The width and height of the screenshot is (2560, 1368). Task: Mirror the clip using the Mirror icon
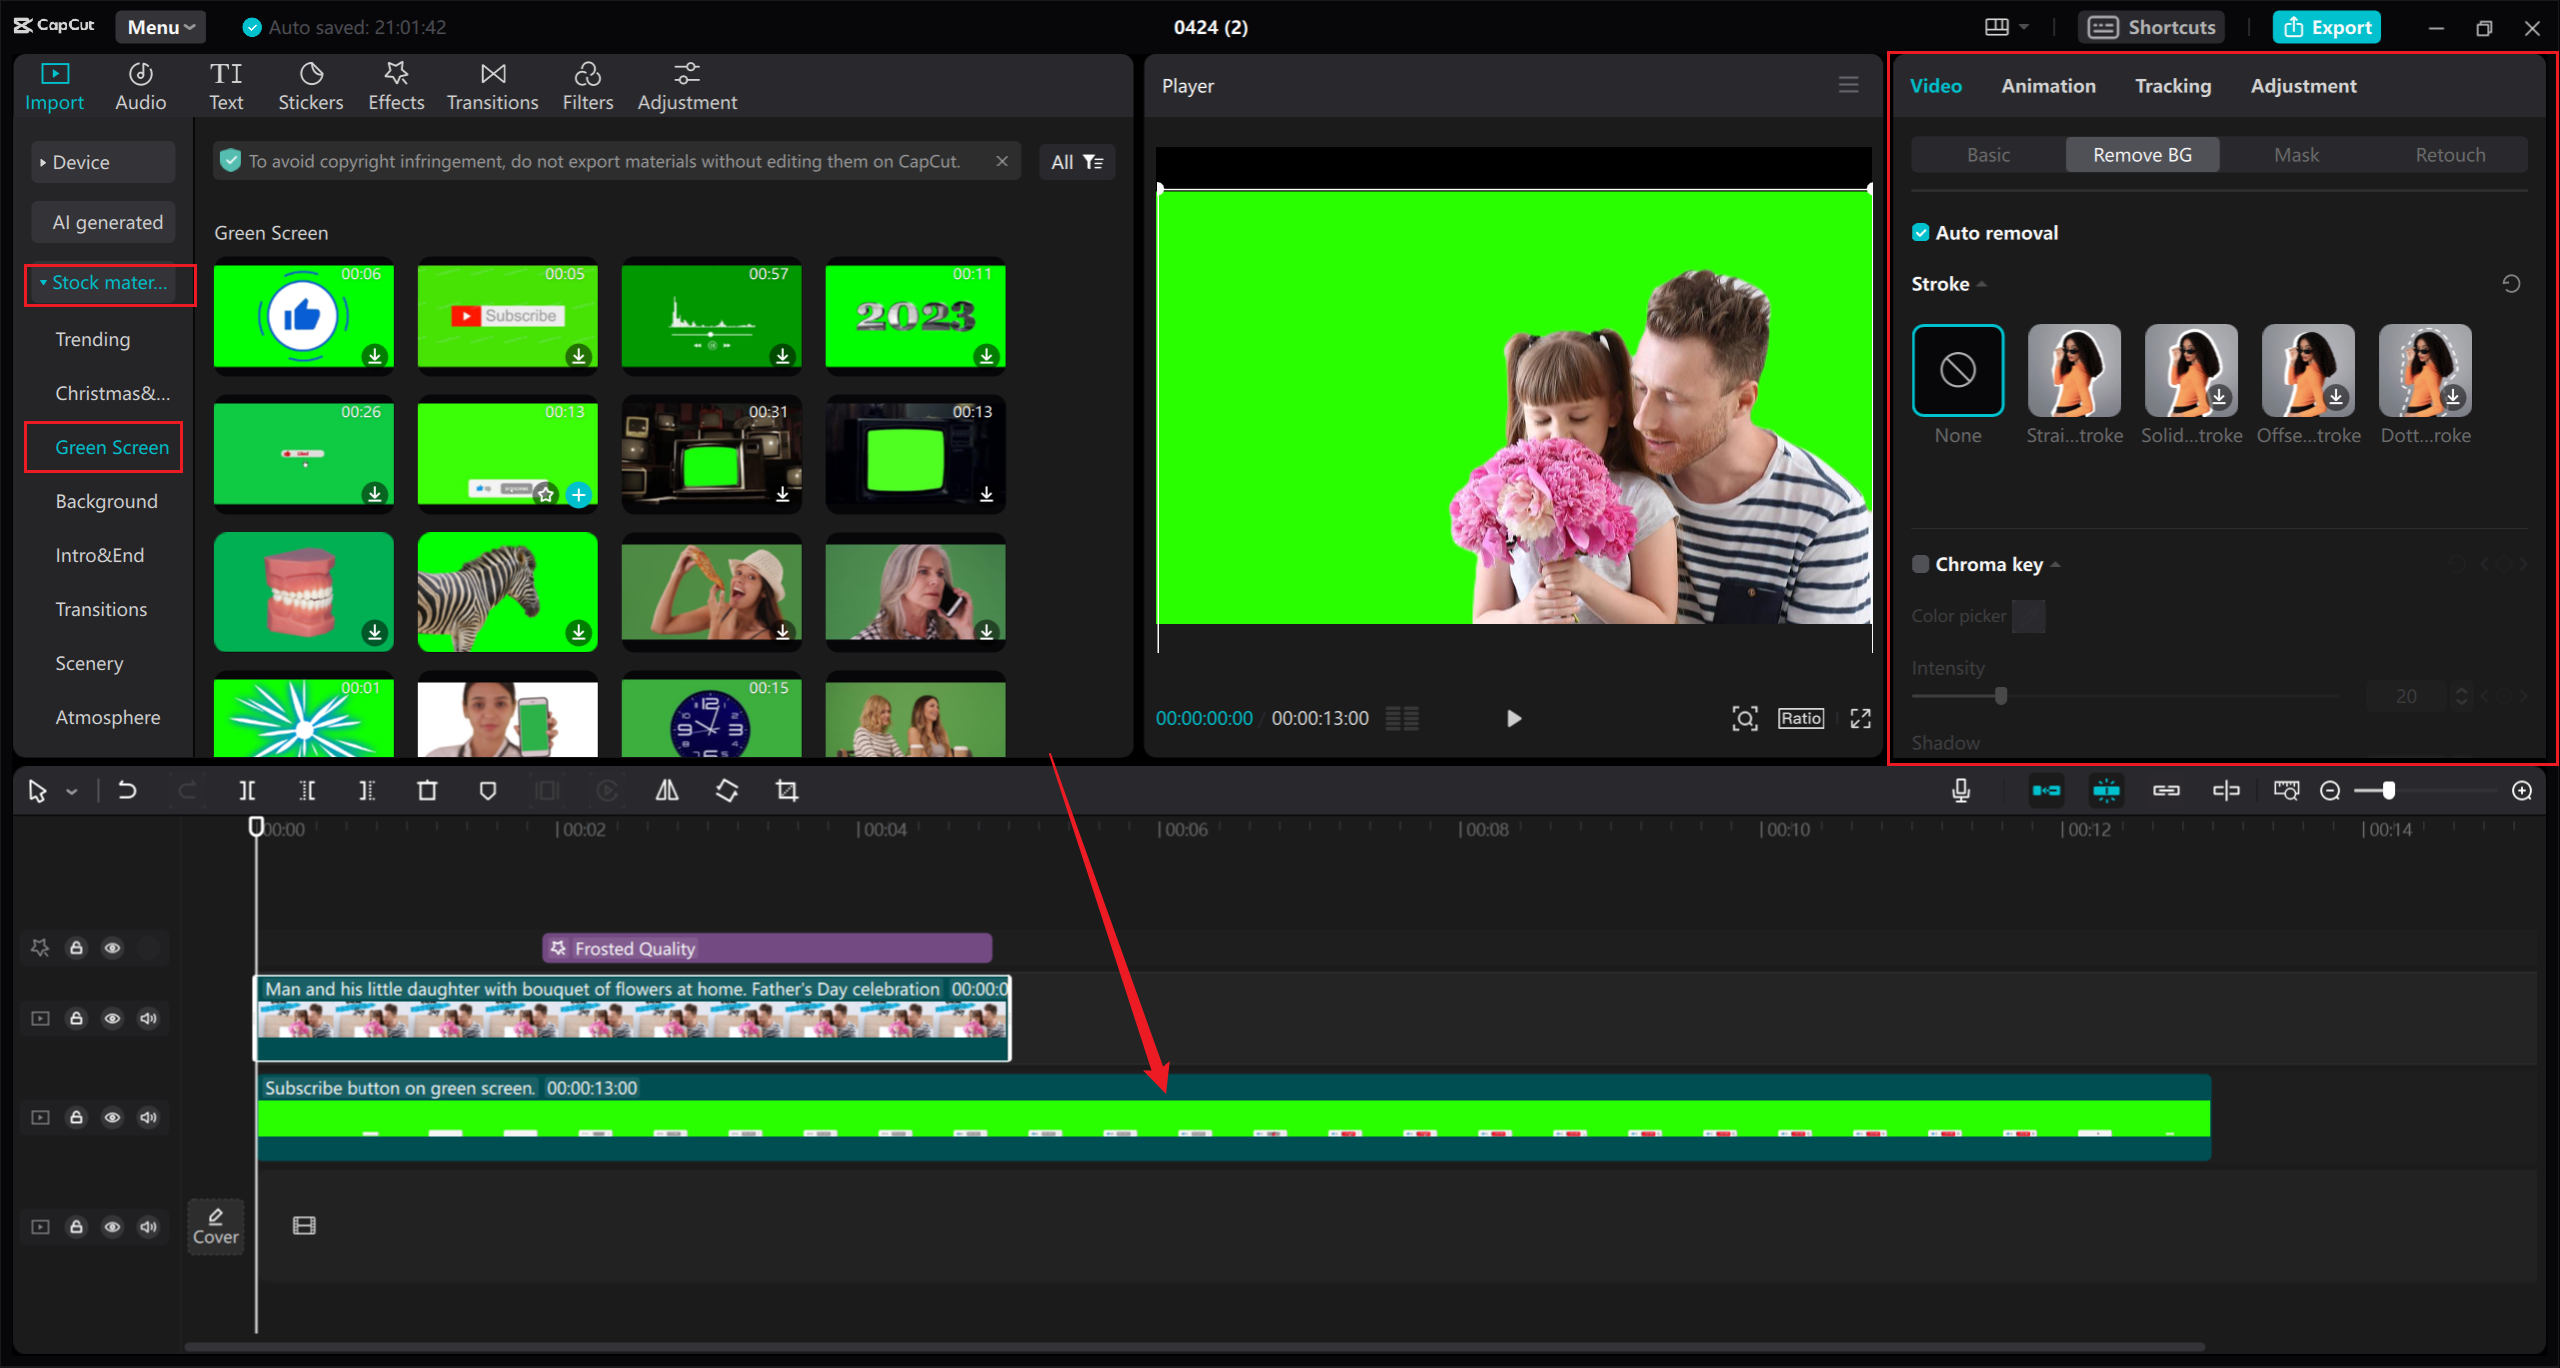click(x=667, y=790)
